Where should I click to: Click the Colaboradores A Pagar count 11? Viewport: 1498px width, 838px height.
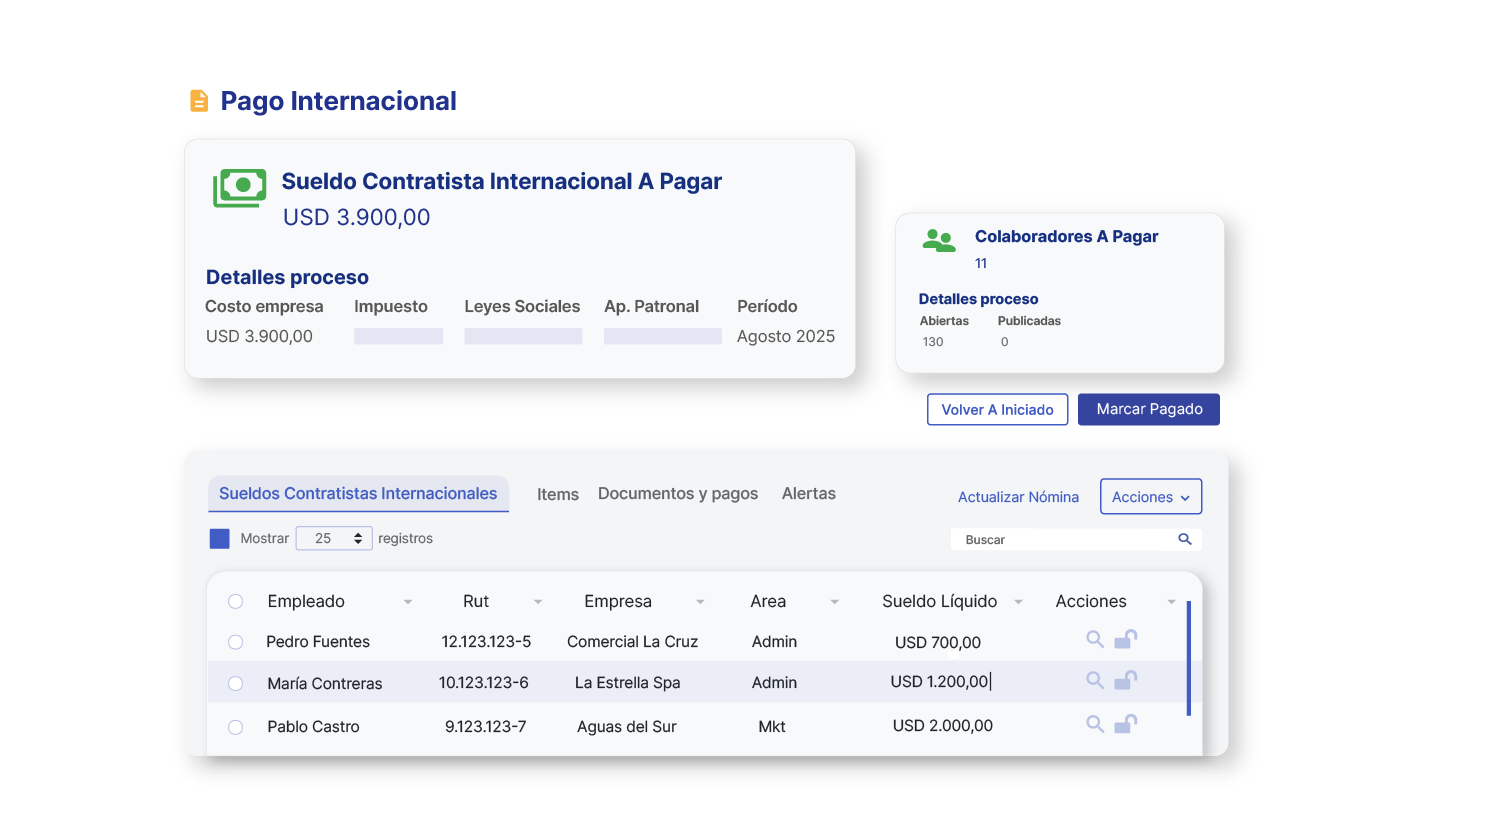point(981,264)
